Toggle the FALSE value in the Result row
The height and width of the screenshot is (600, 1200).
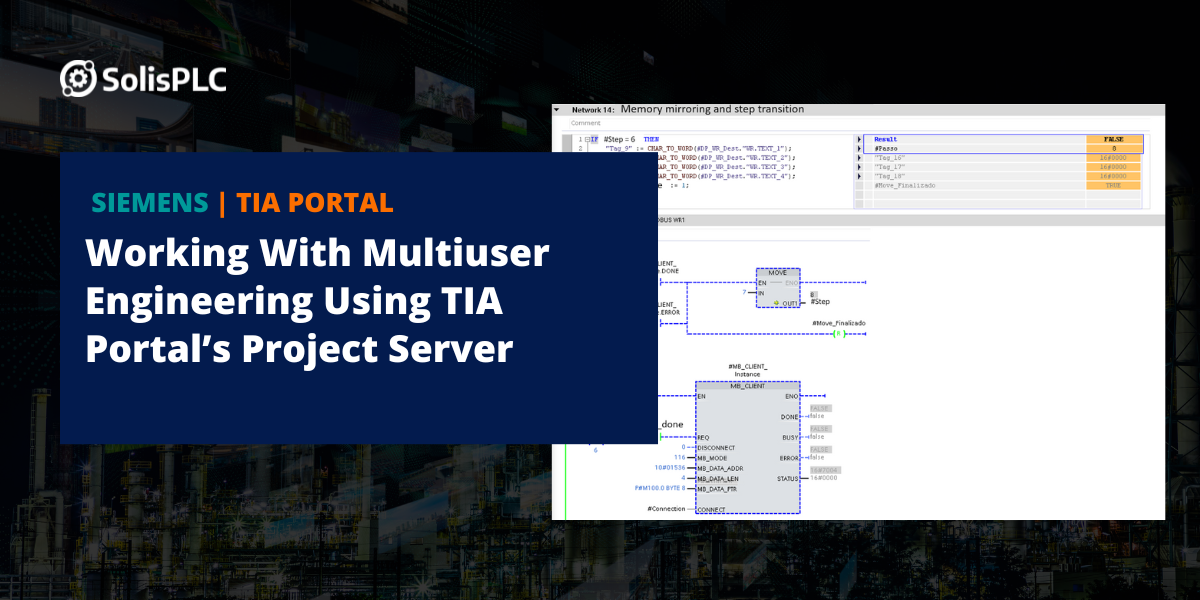coord(1112,137)
